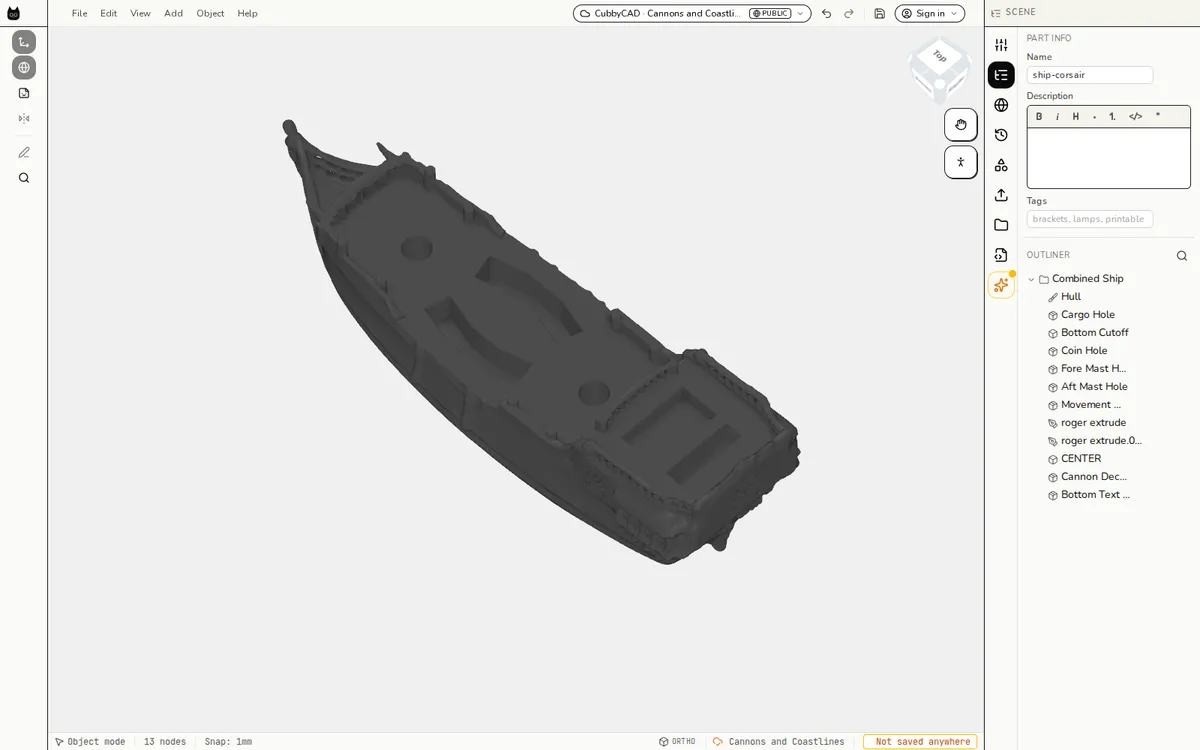The image size is (1200, 750).
Task: Toggle the globe button in left toolbar
Action: pos(24,68)
